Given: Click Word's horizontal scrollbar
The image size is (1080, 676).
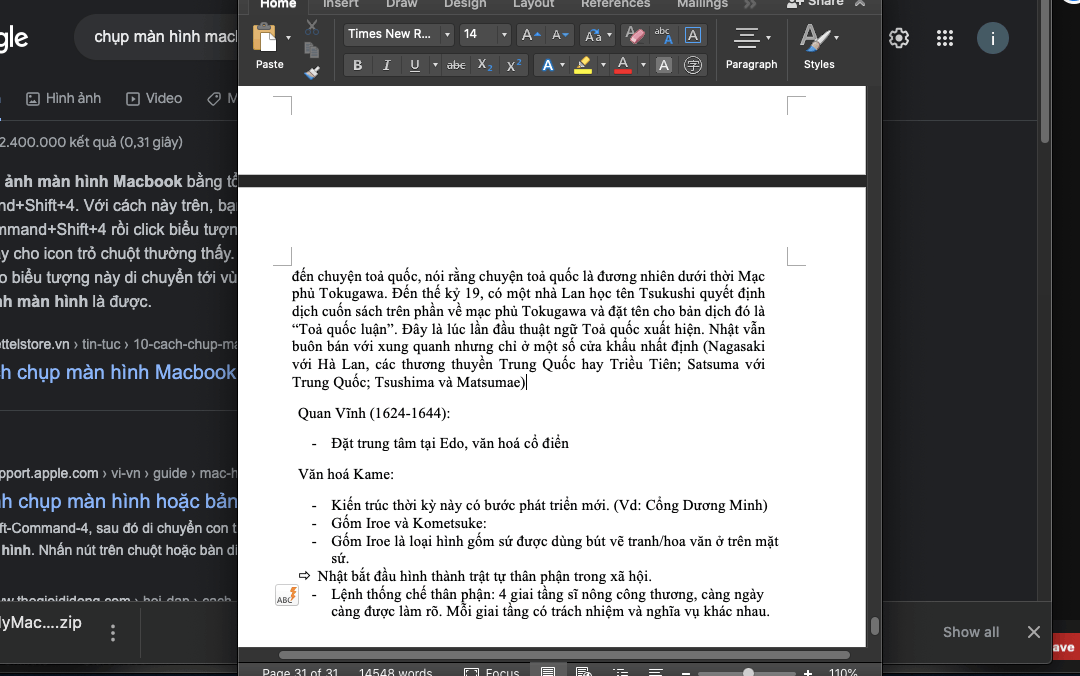Looking at the screenshot, I should click(x=563, y=655).
